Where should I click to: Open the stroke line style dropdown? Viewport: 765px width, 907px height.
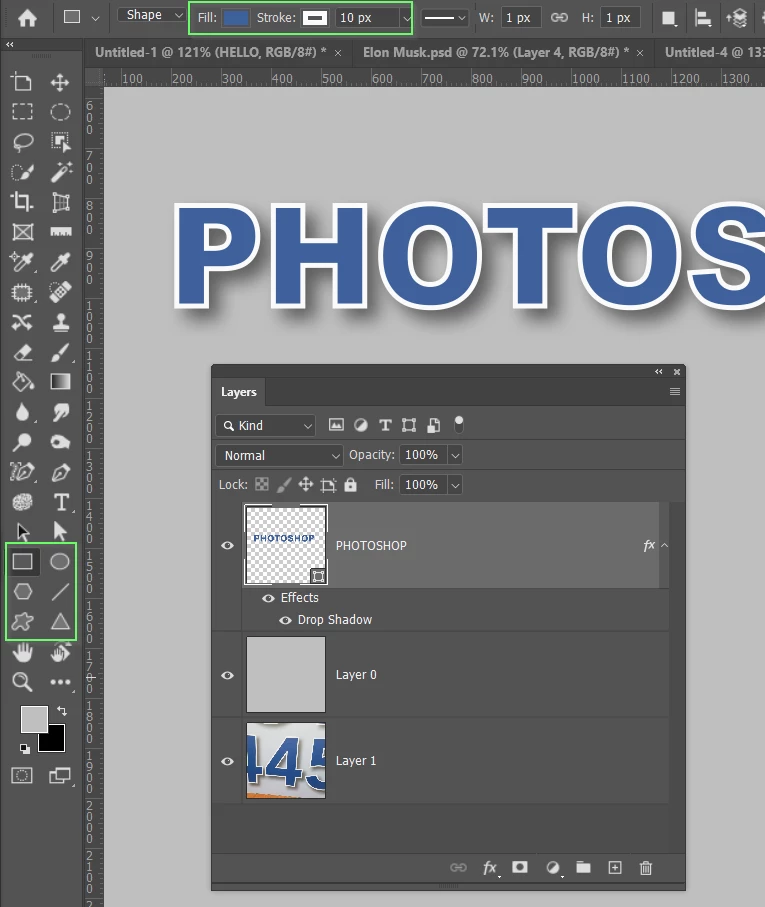pos(444,18)
